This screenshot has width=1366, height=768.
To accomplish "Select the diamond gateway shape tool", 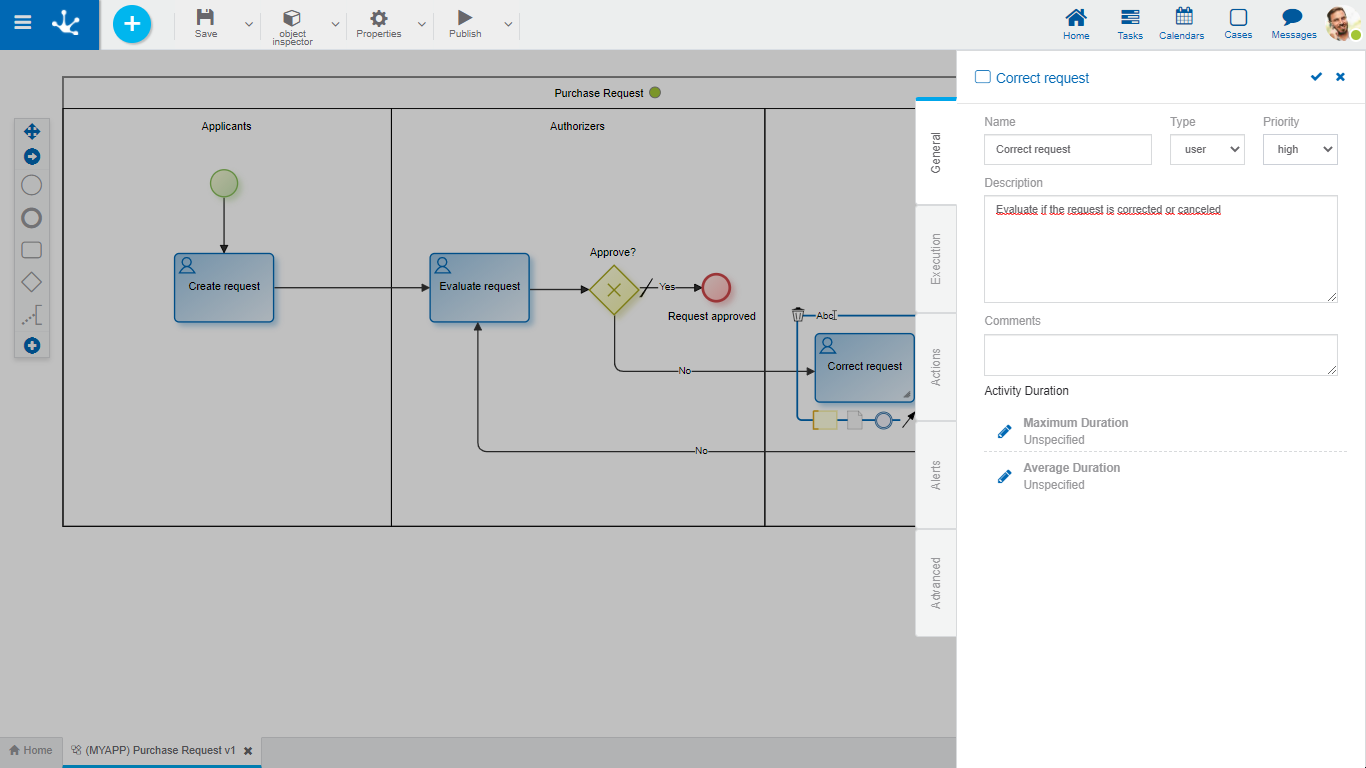I will pyautogui.click(x=32, y=283).
